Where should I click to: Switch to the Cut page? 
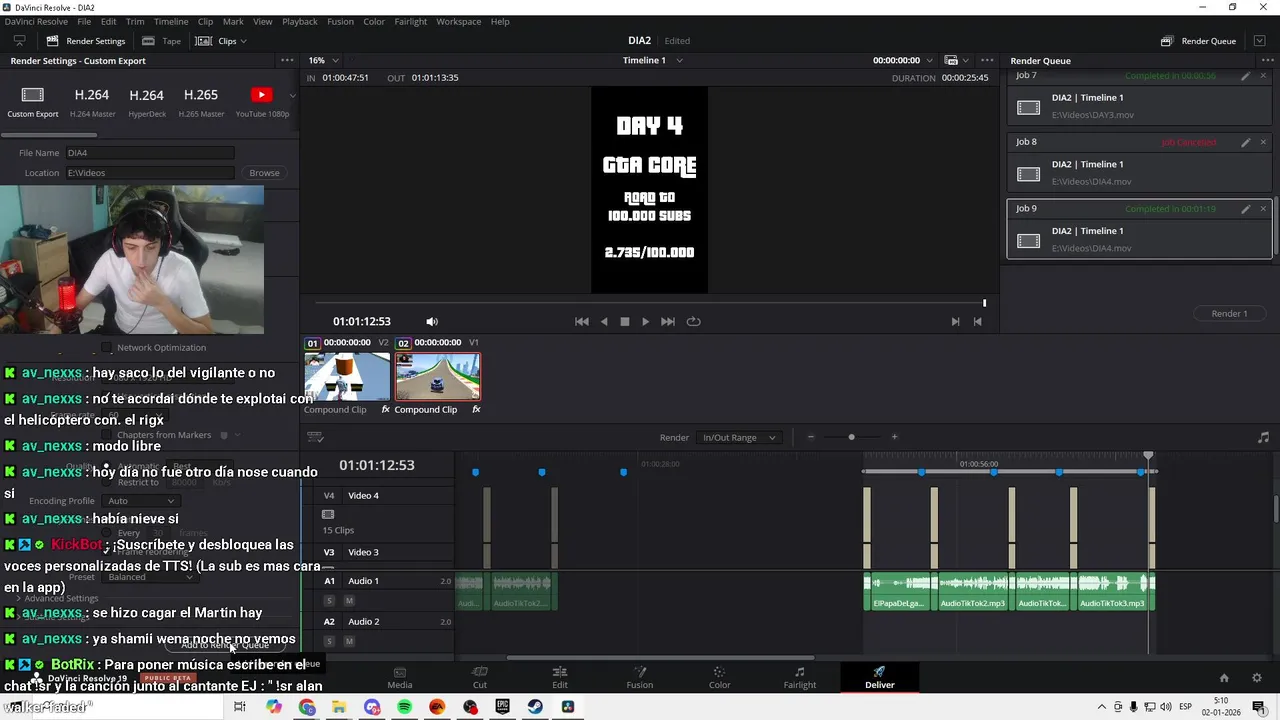click(480, 677)
